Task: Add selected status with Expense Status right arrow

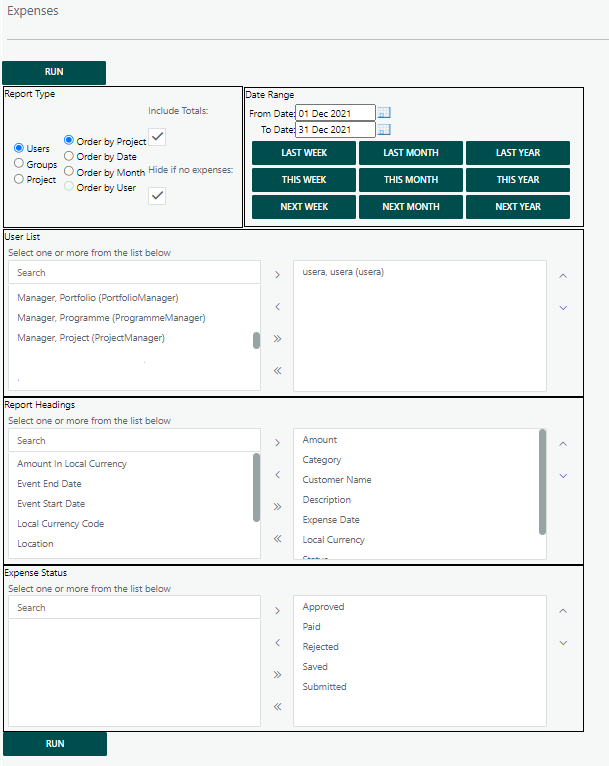Action: pos(277,611)
